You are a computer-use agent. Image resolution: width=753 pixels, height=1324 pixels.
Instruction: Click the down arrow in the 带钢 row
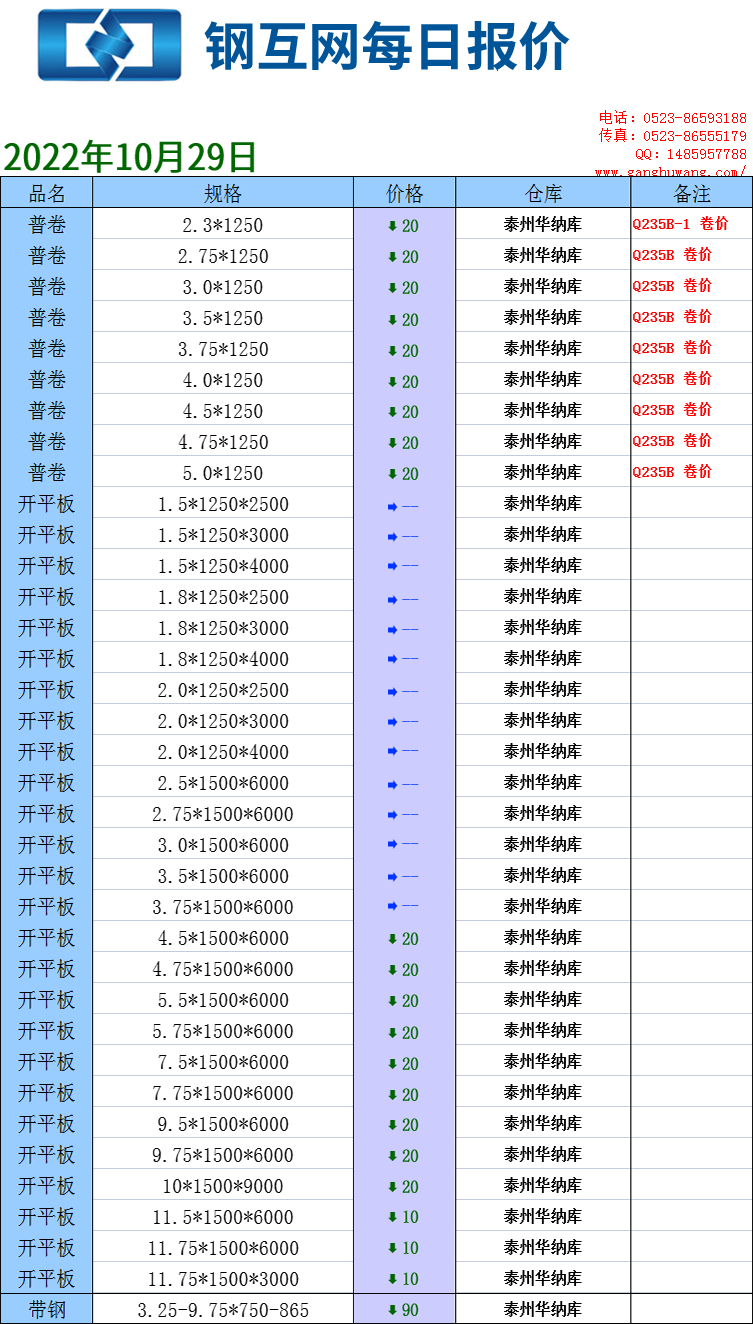pyautogui.click(x=393, y=1311)
